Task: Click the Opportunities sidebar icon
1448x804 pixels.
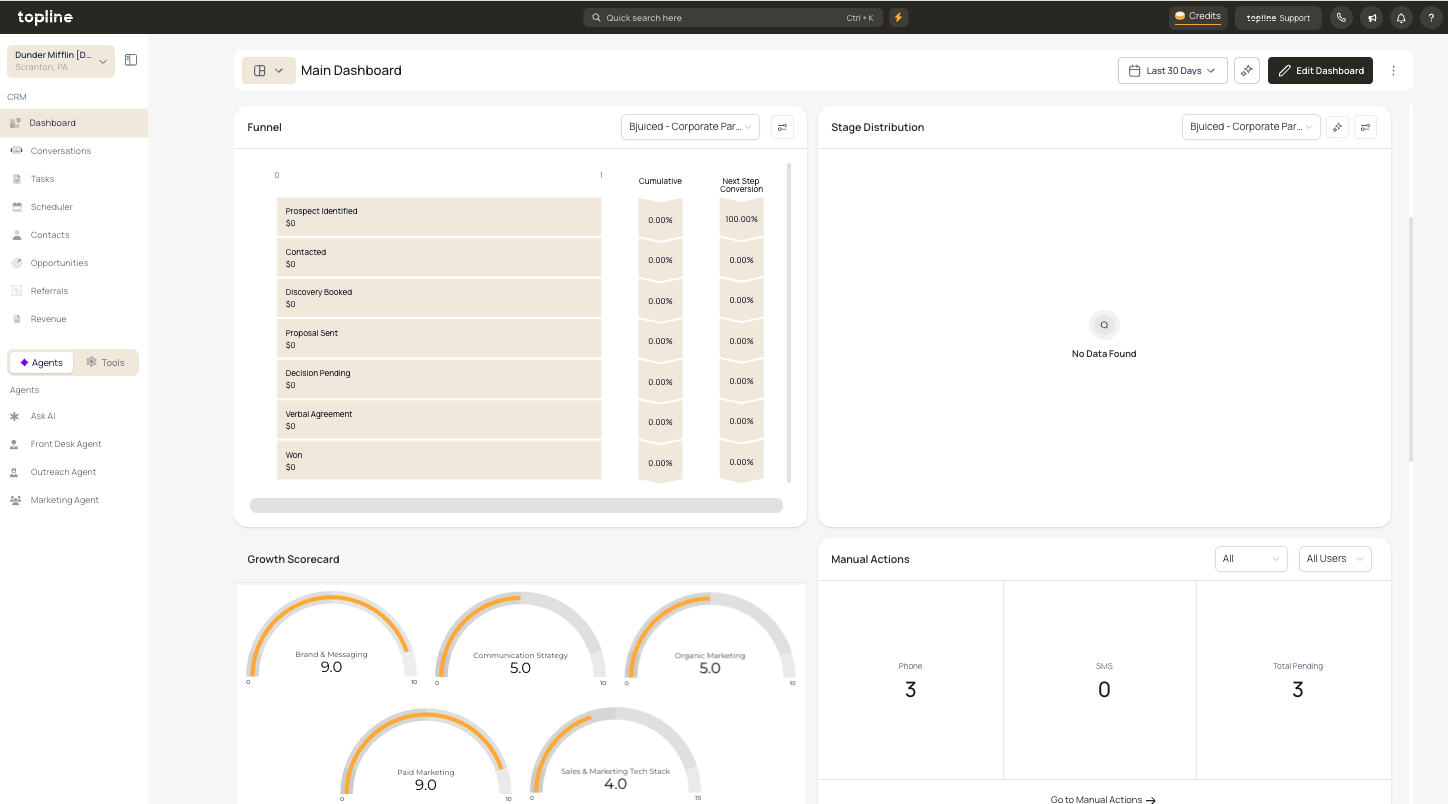Action: [16, 263]
